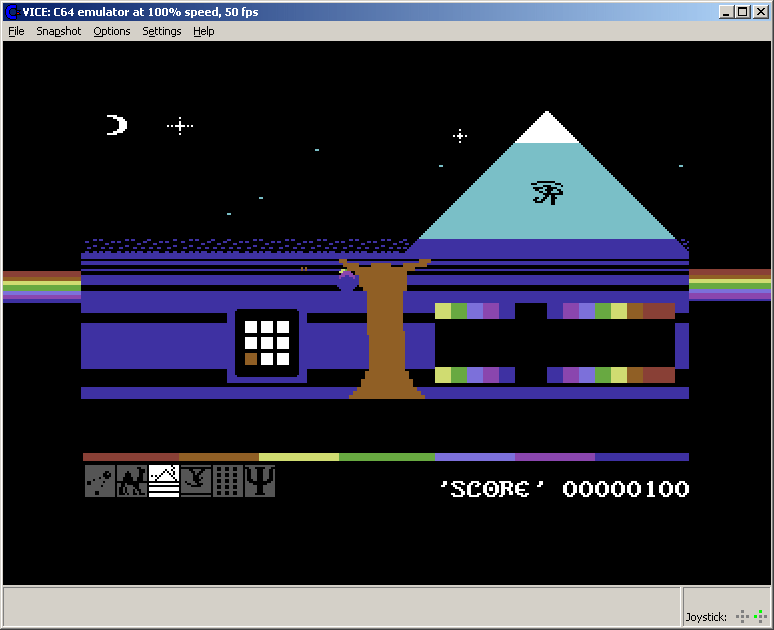The height and width of the screenshot is (630, 774).
Task: Click the joystick status indicator dots
Action: click(x=752, y=616)
